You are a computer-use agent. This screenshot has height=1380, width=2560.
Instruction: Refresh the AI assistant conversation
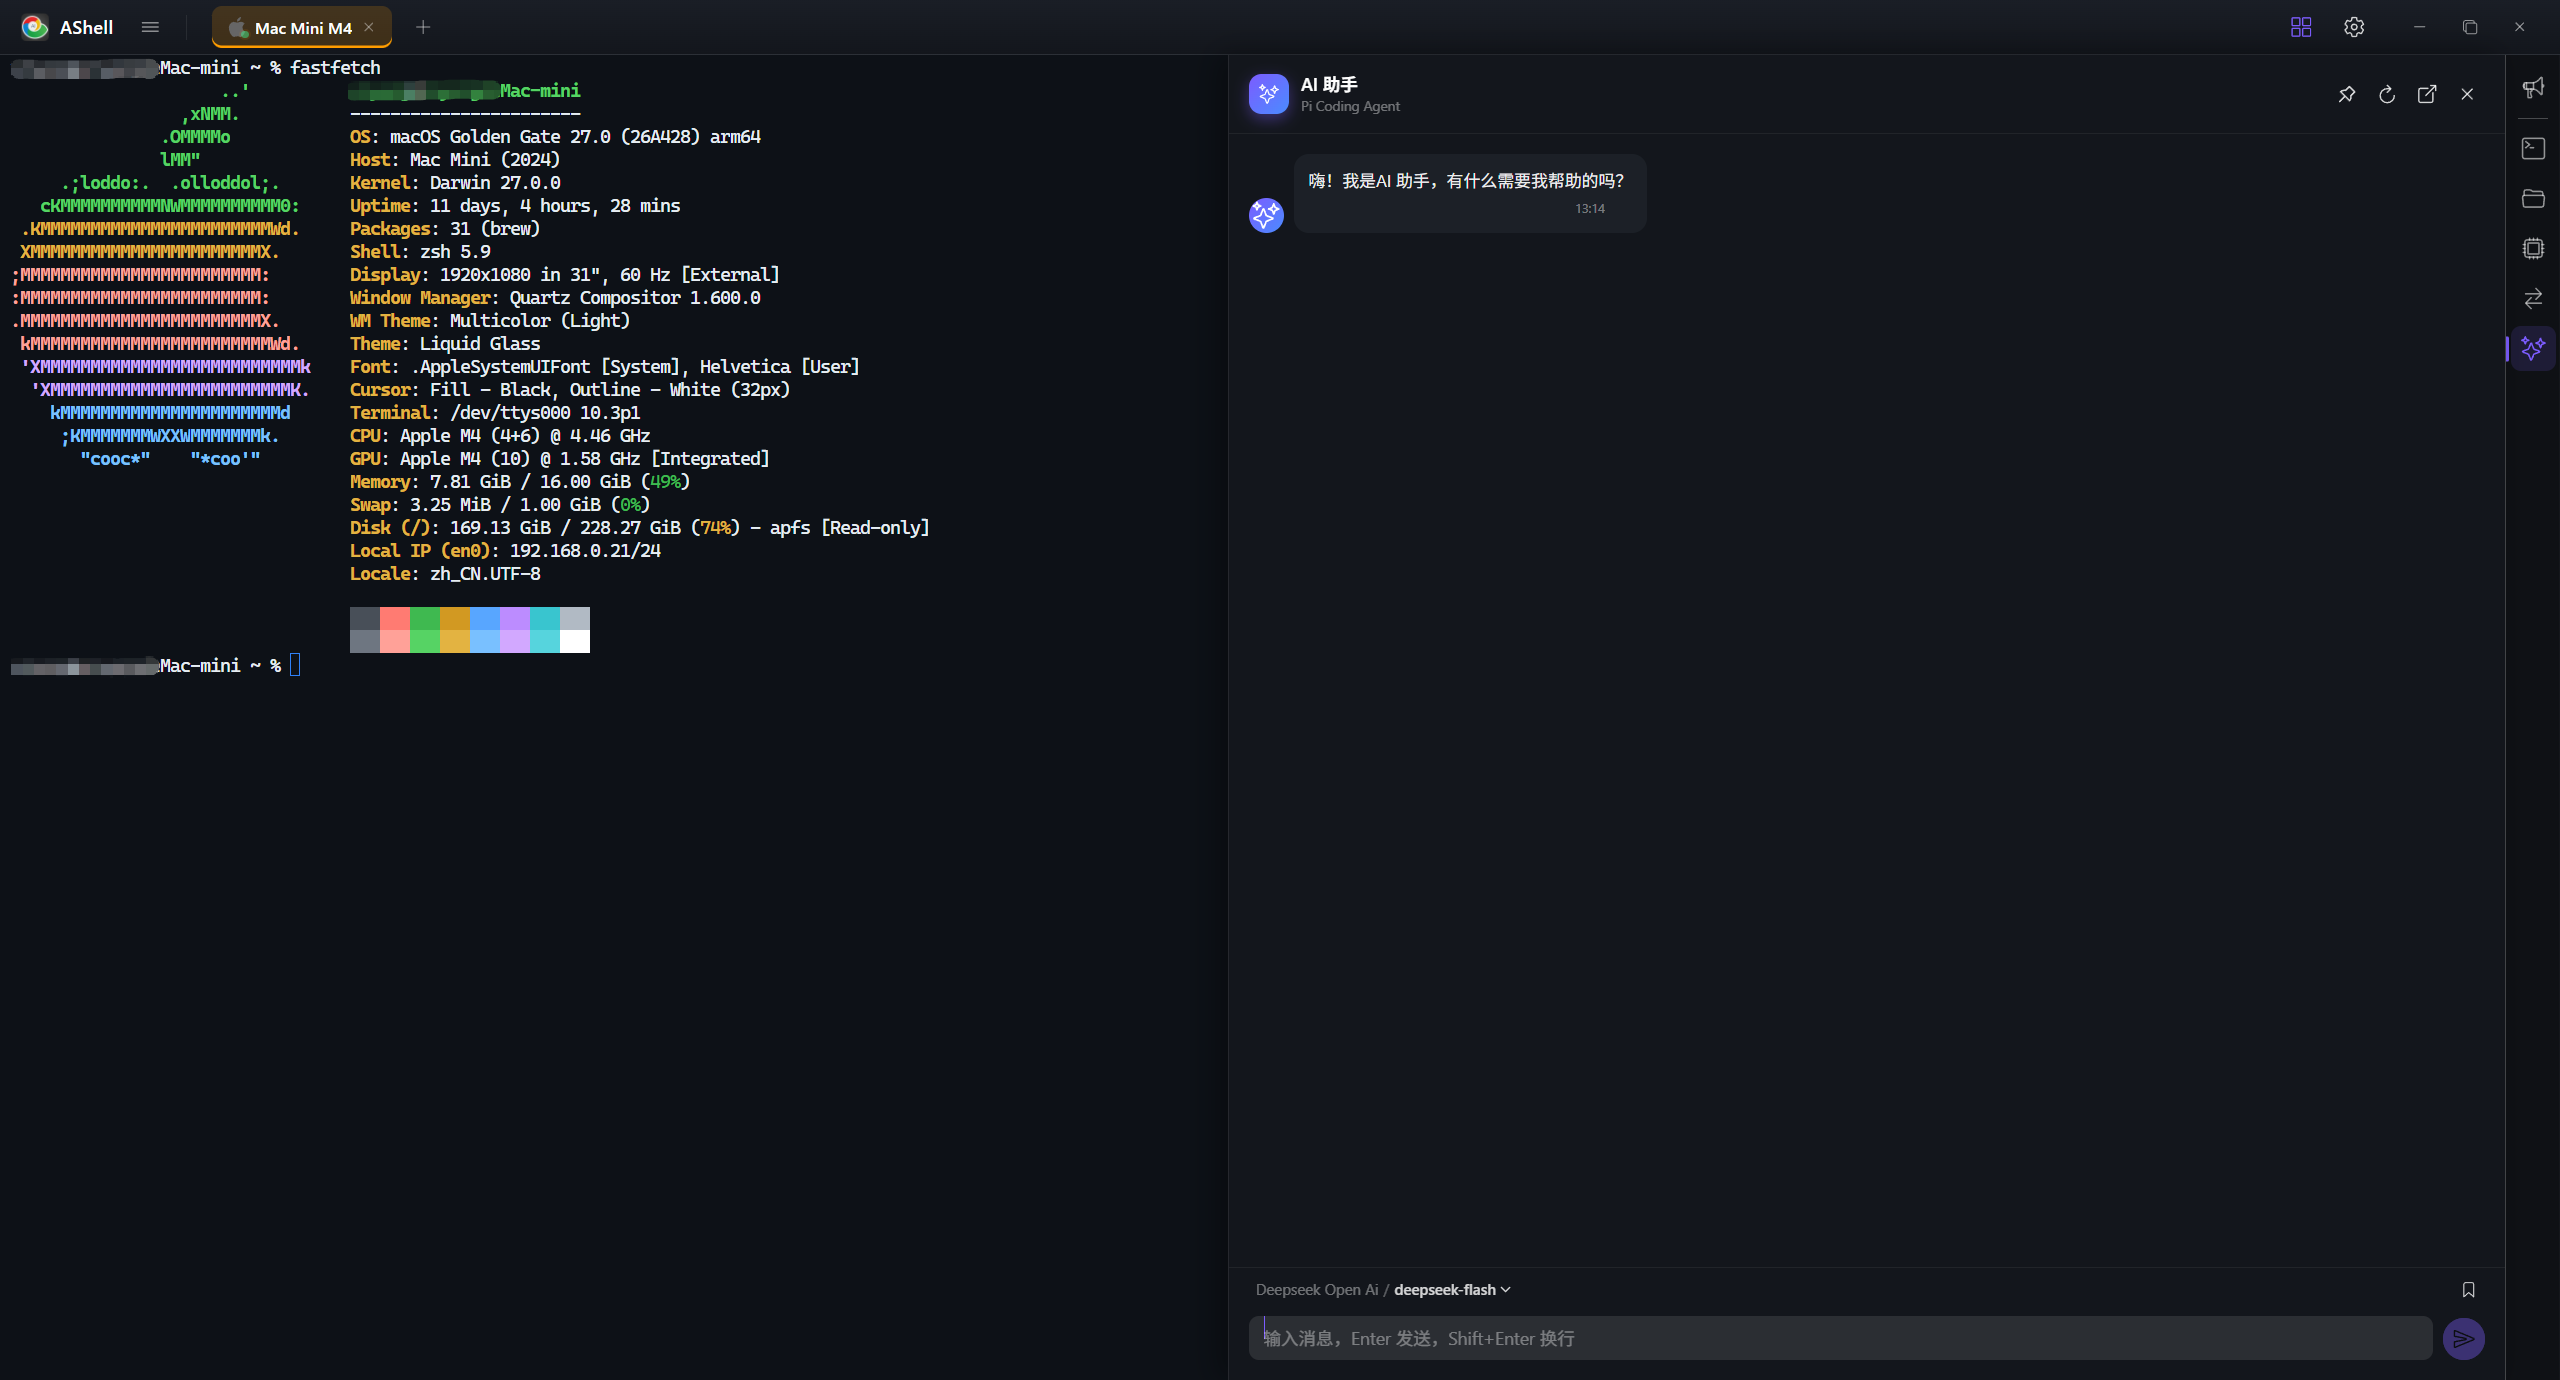click(x=2387, y=94)
